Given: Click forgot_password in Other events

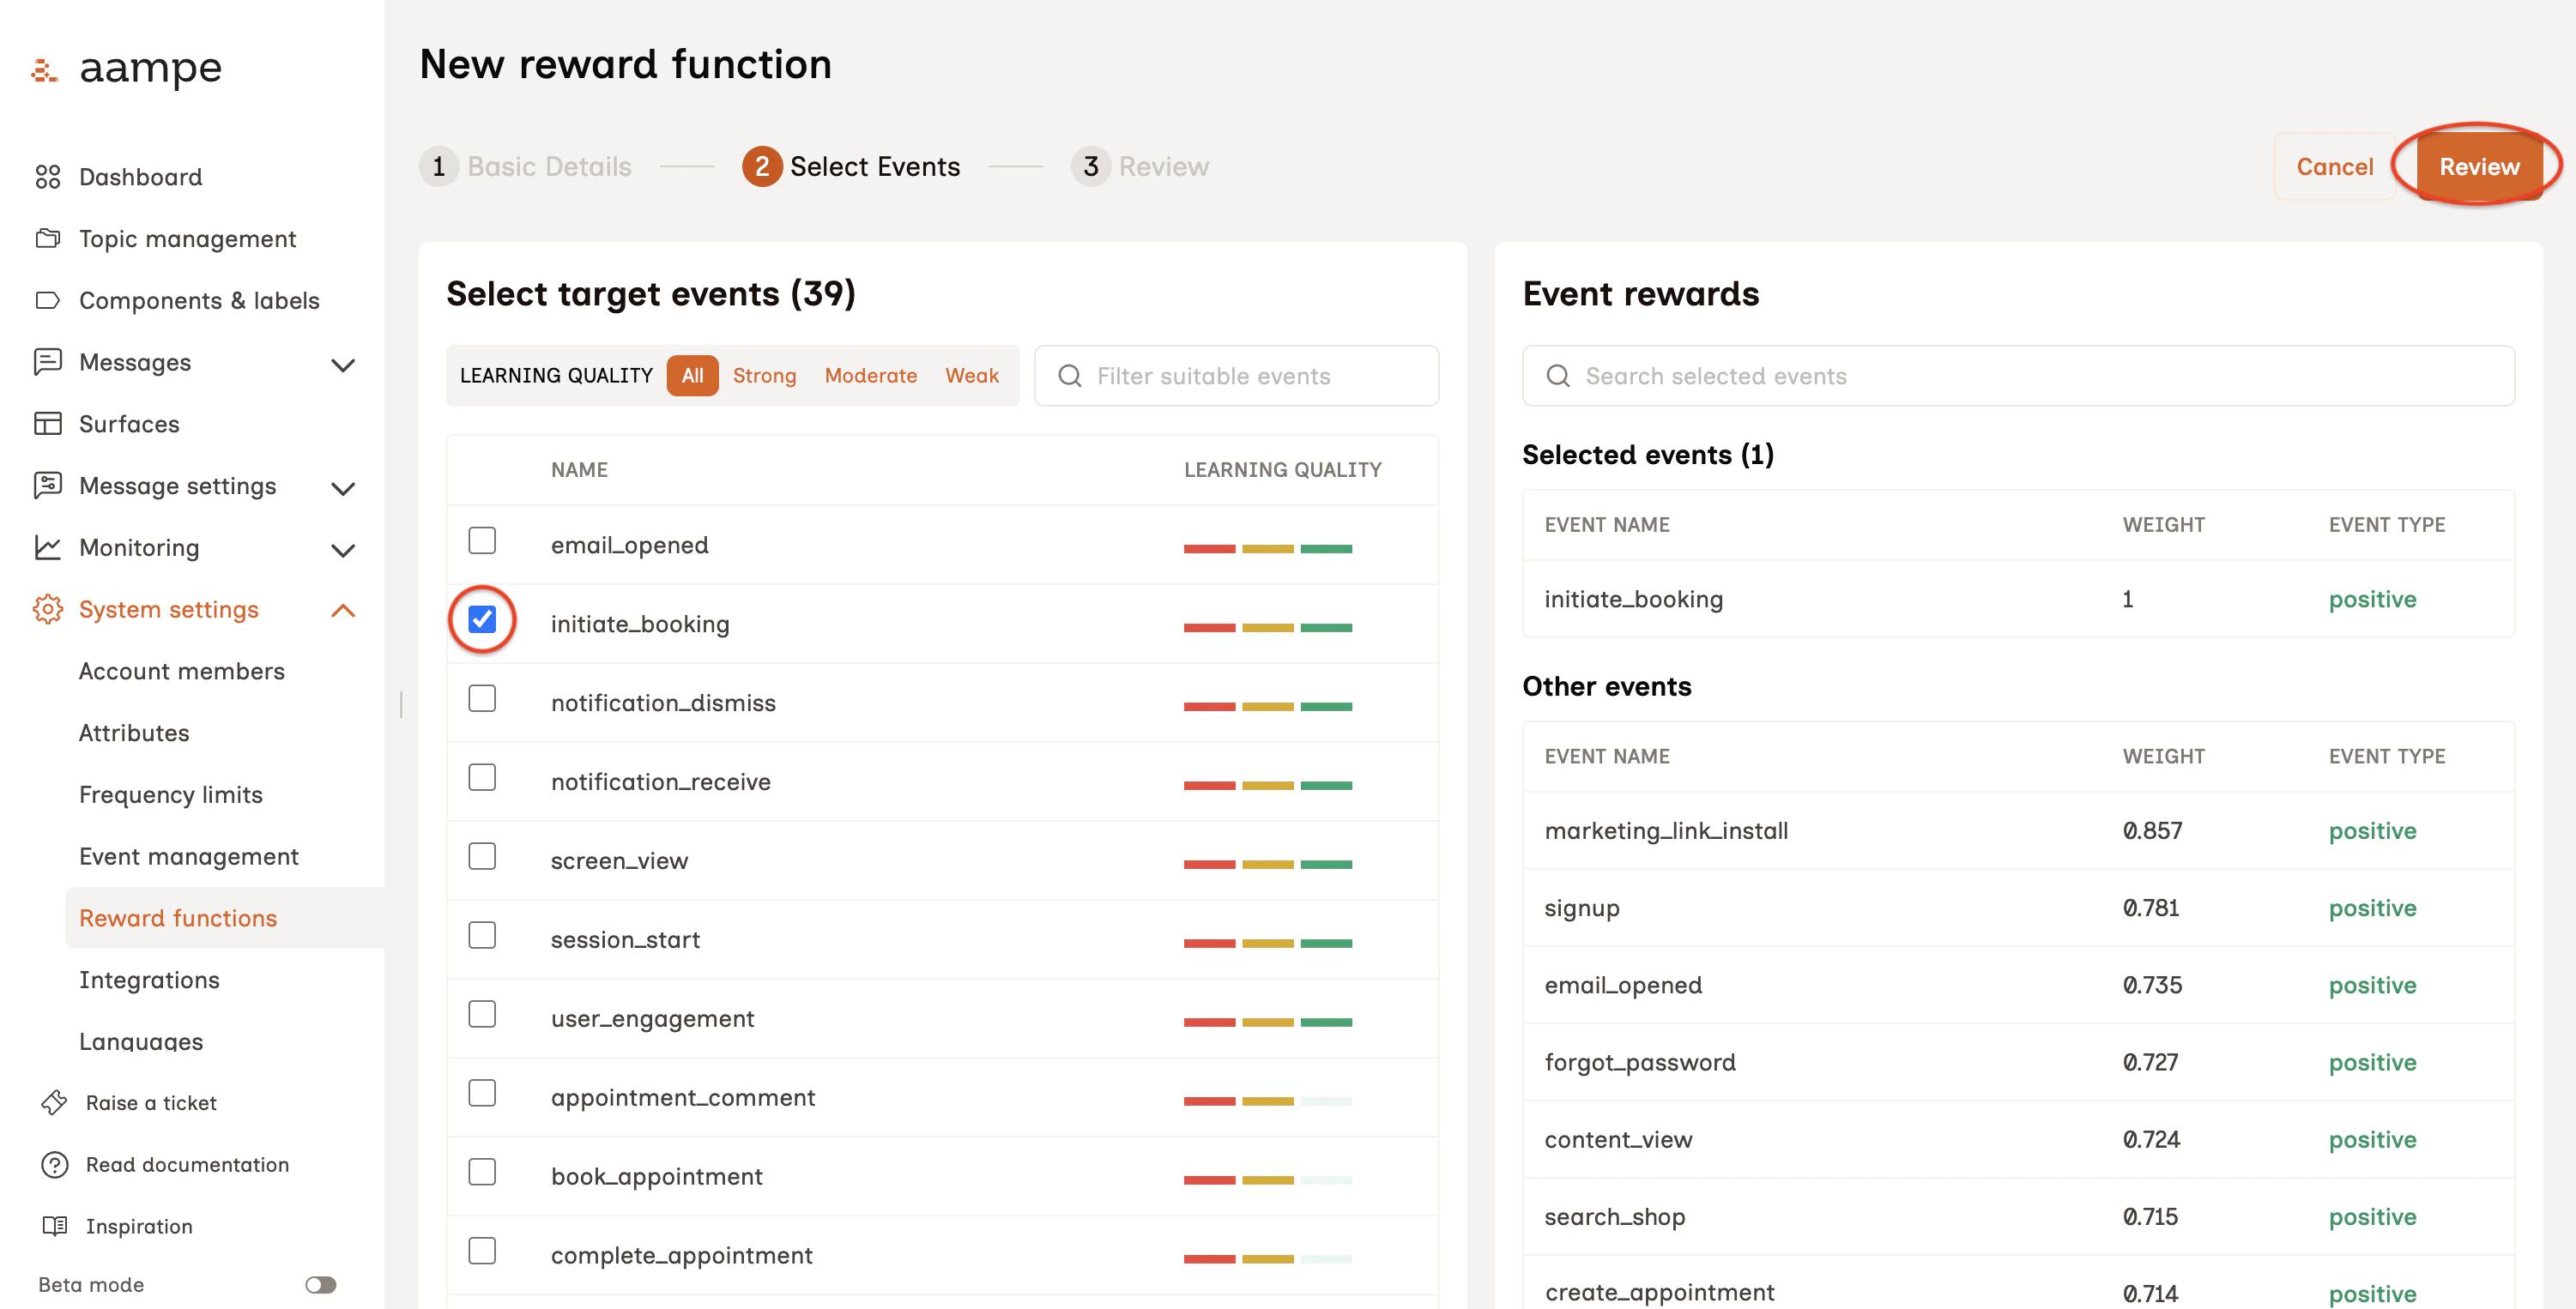Looking at the screenshot, I should pyautogui.click(x=1640, y=1062).
